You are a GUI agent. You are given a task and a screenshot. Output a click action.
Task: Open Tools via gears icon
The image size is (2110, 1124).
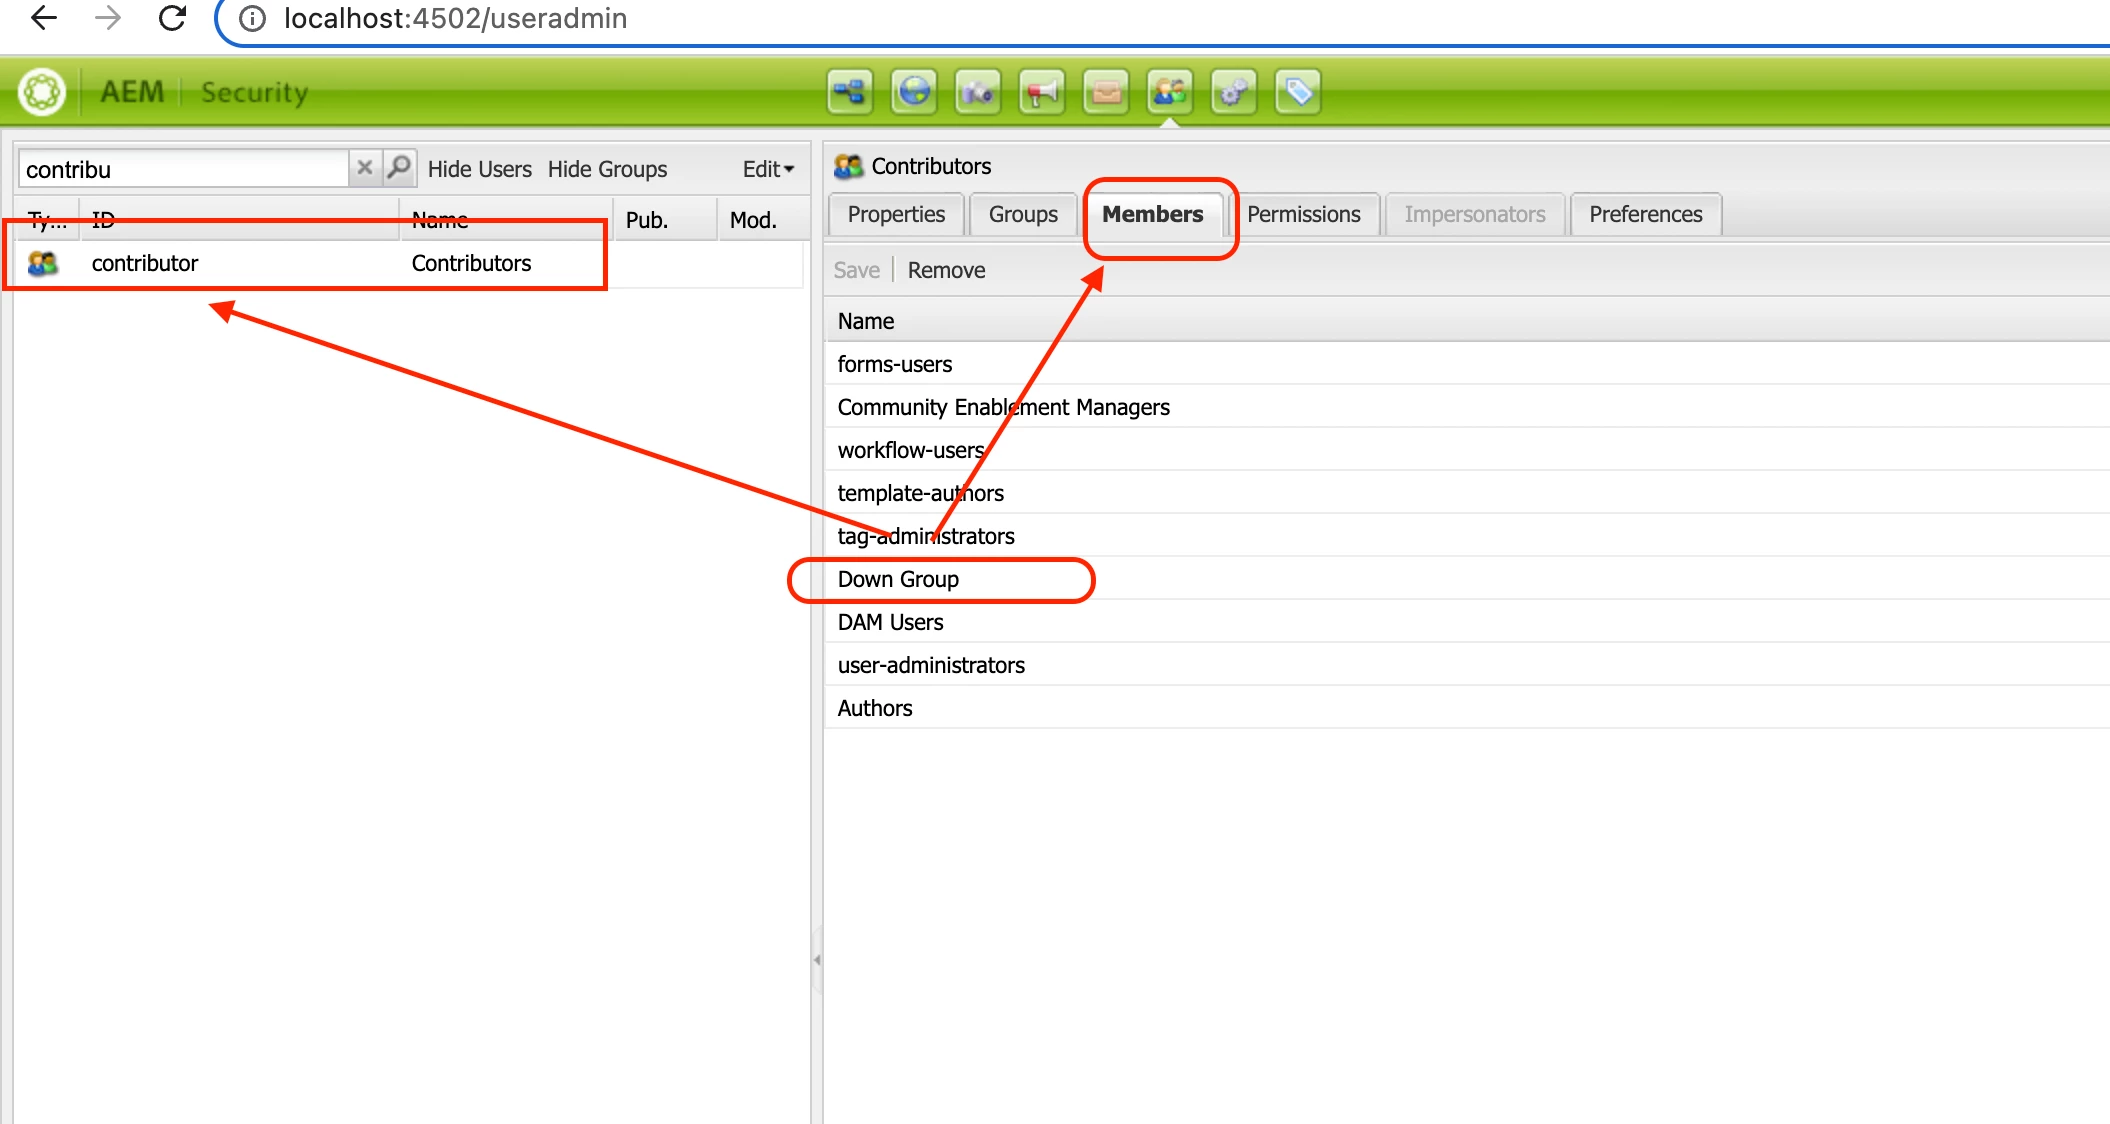point(1234,93)
